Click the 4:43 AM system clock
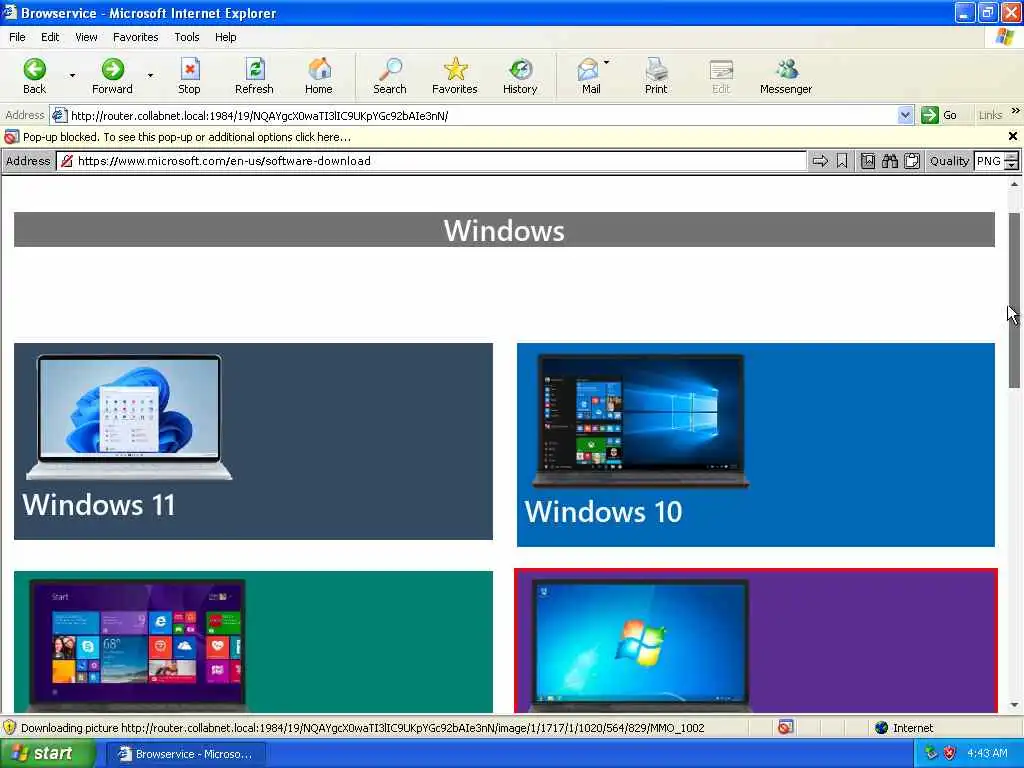The width and height of the screenshot is (1024, 768). coord(987,754)
